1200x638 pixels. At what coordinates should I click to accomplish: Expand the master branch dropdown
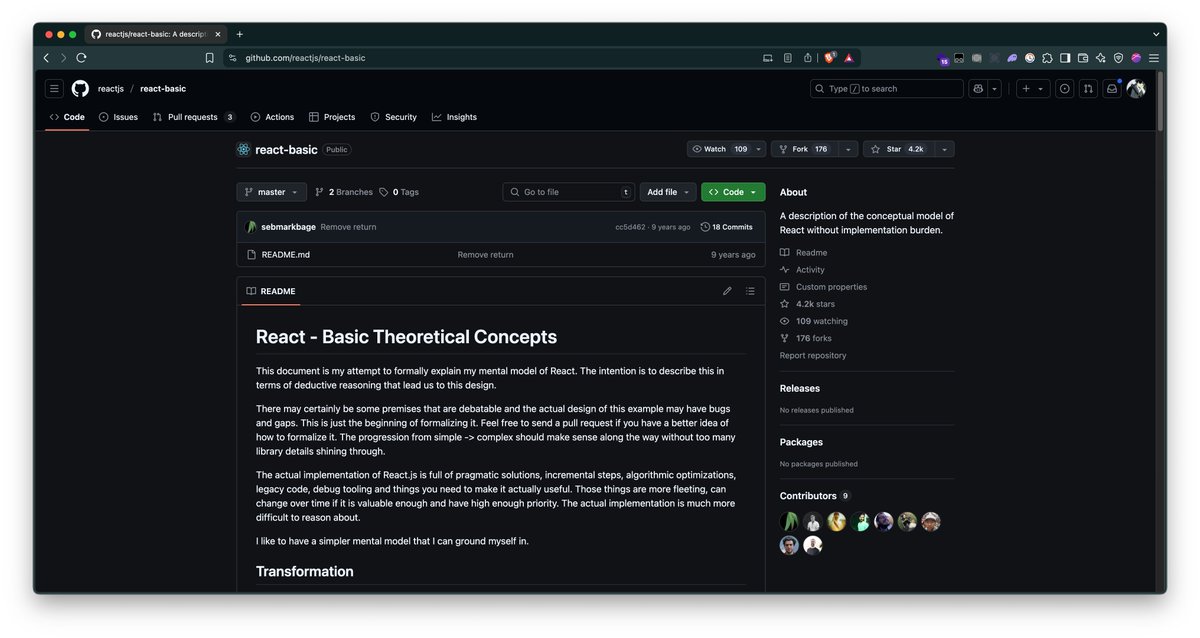[x=271, y=192]
